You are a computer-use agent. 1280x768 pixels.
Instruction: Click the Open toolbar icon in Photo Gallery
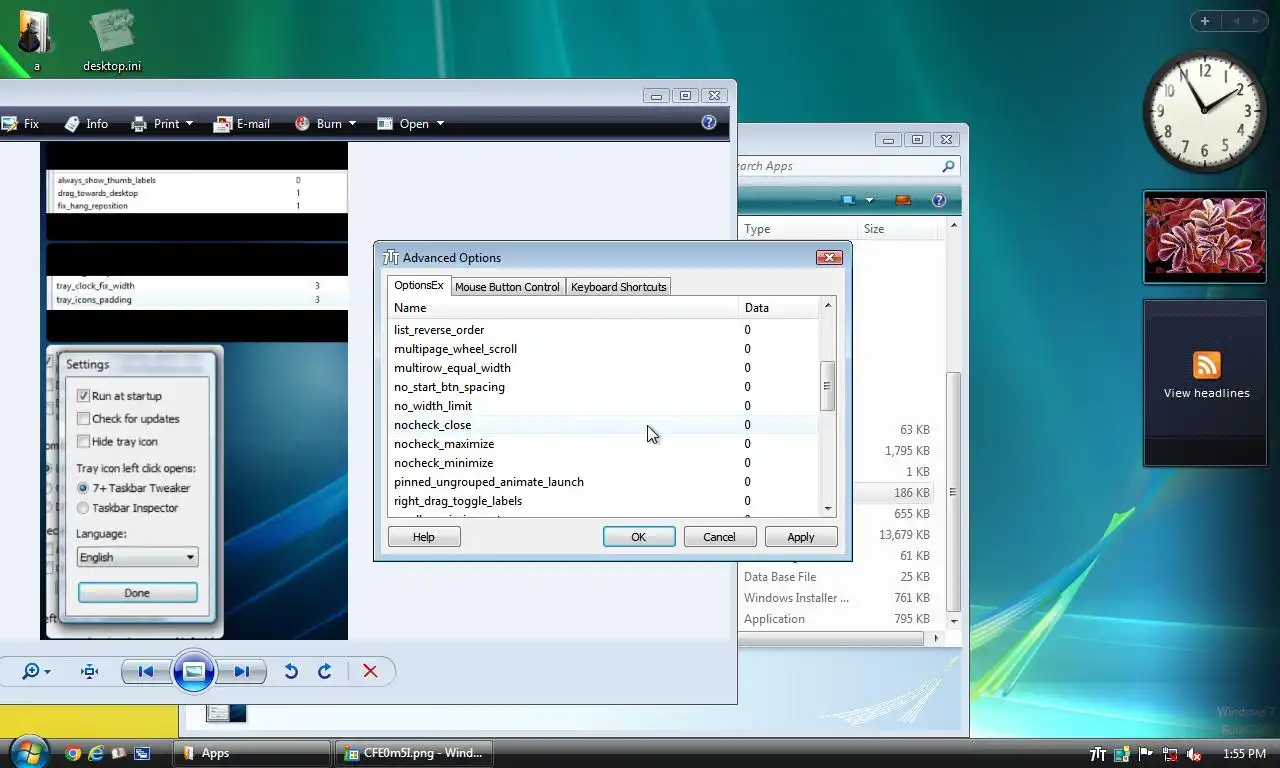click(385, 124)
